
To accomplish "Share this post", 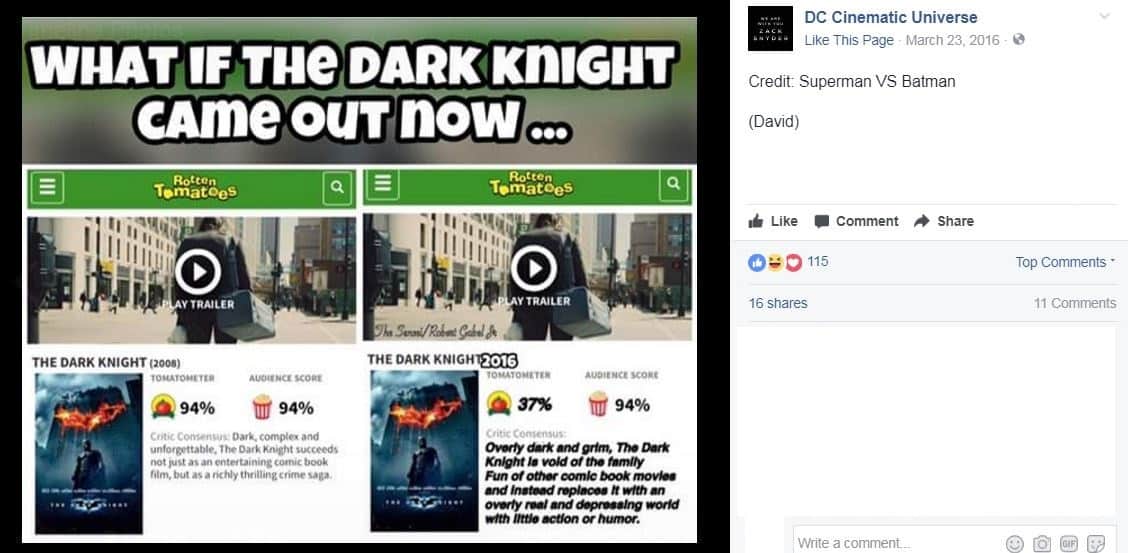I will [943, 221].
